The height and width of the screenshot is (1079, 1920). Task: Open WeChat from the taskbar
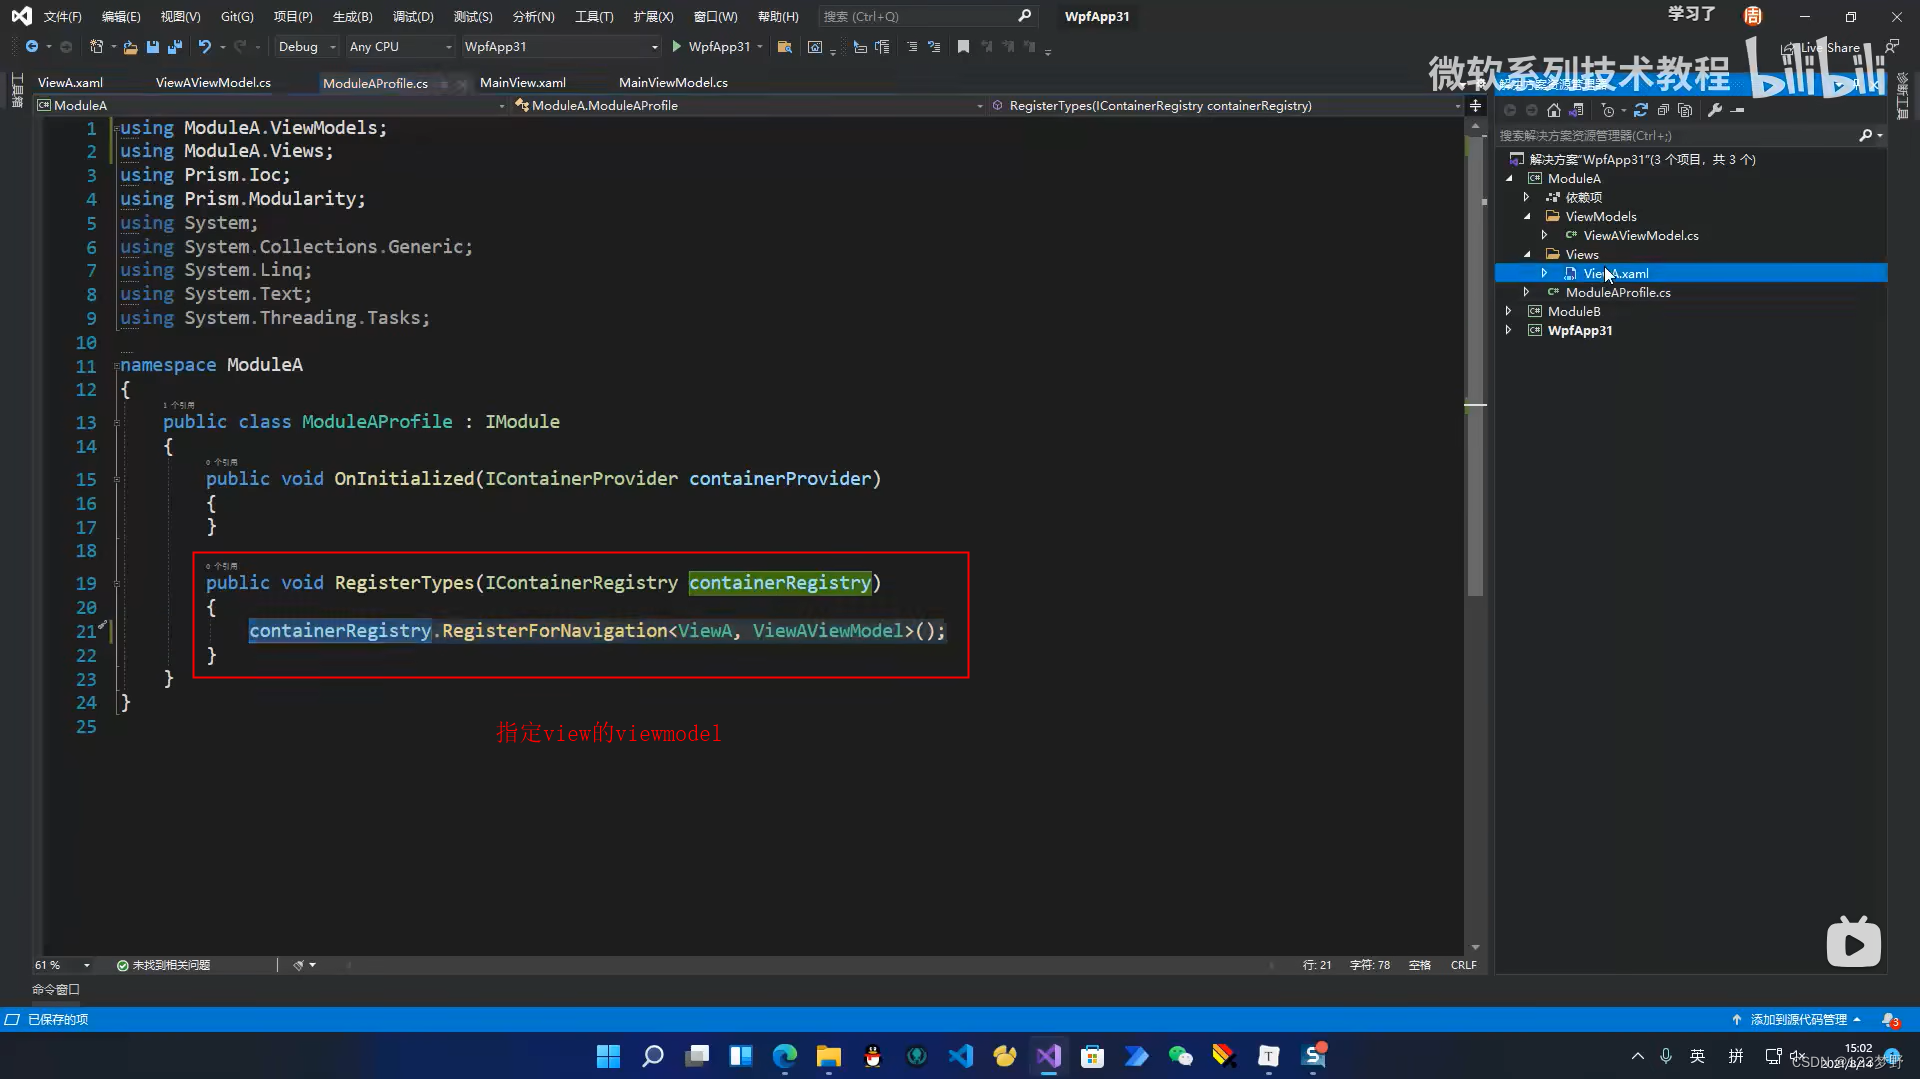(x=1180, y=1056)
